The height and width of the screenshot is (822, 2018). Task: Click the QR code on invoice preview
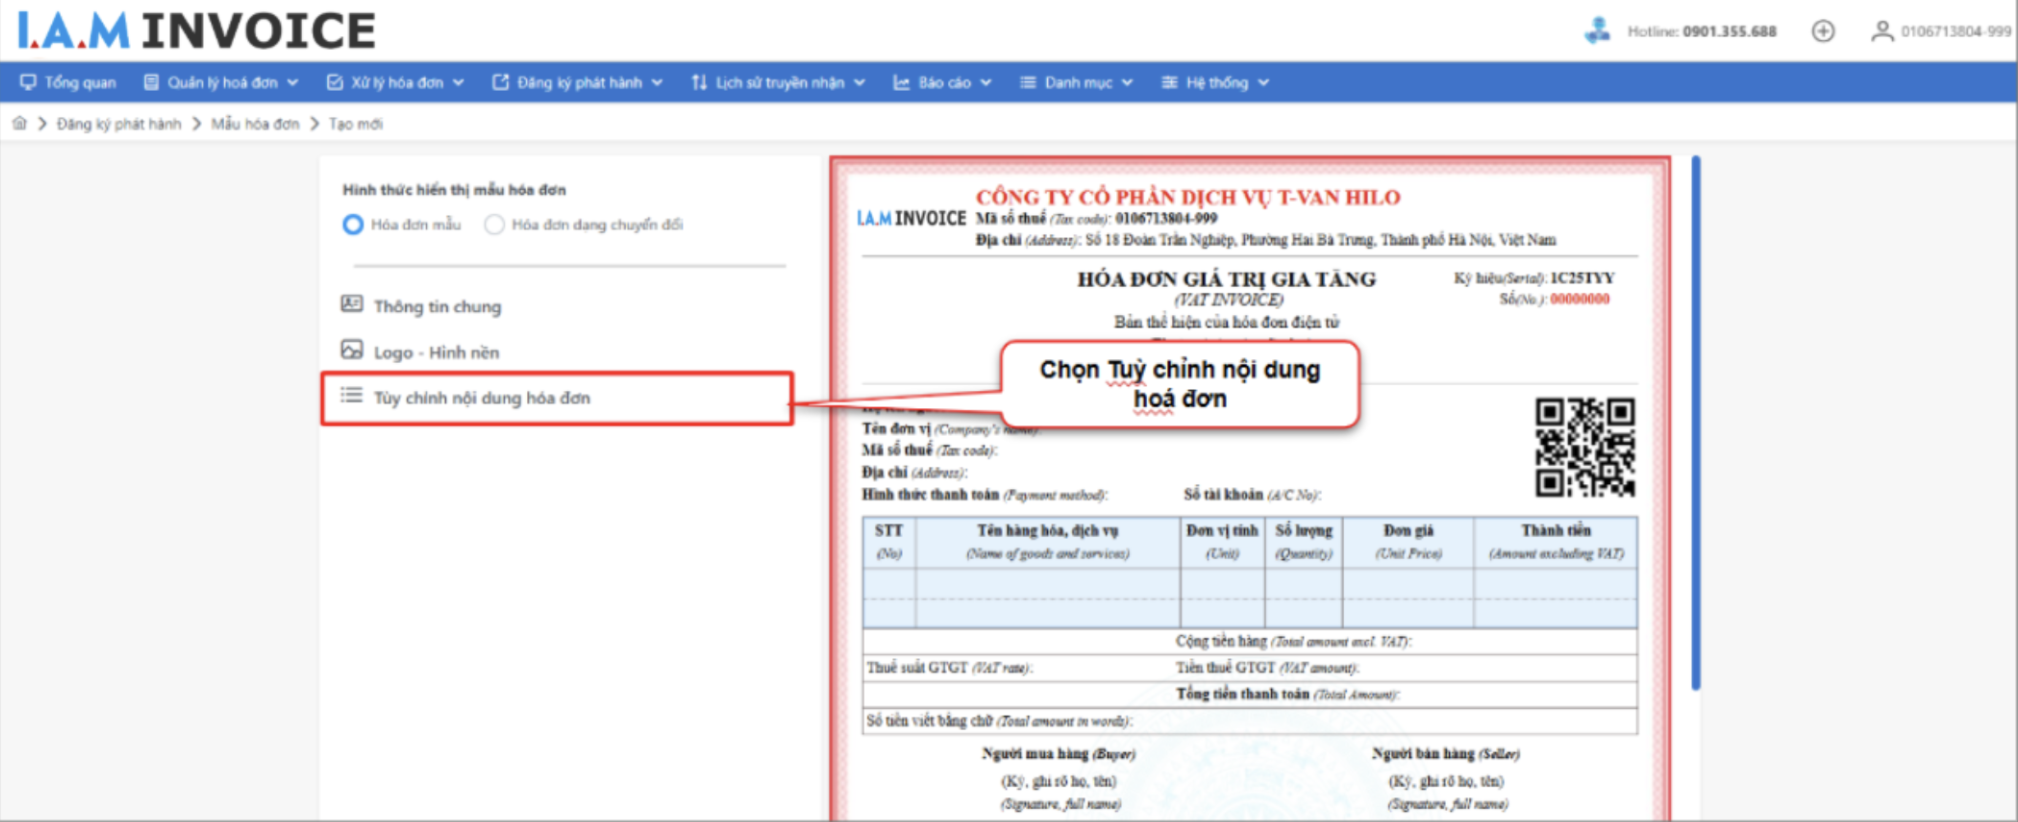1584,447
